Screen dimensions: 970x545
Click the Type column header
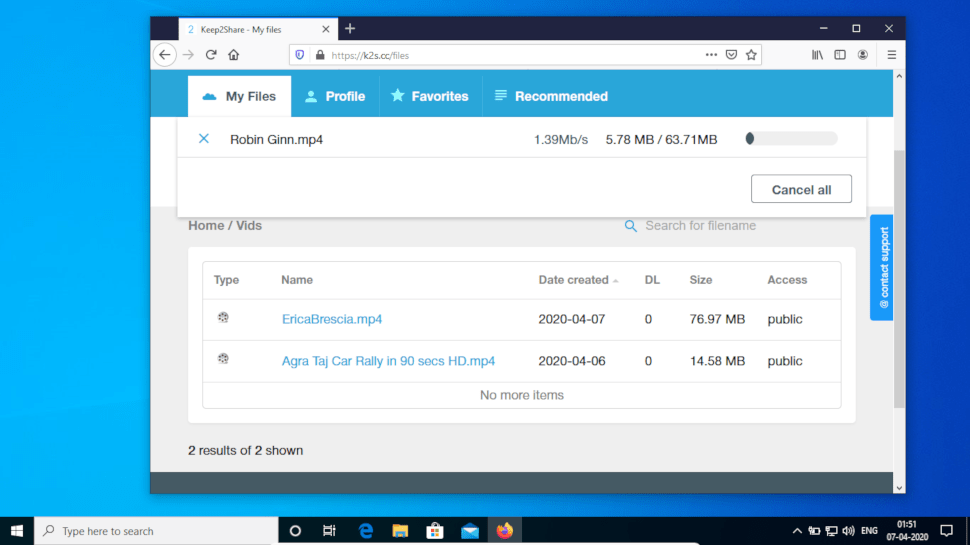point(226,280)
